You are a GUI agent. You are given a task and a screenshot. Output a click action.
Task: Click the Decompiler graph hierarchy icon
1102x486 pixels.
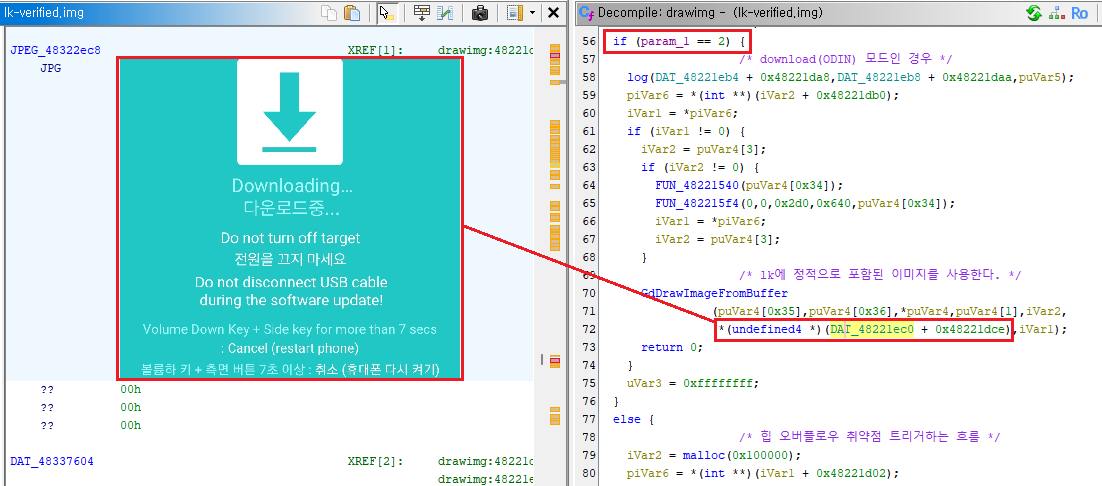click(1057, 13)
